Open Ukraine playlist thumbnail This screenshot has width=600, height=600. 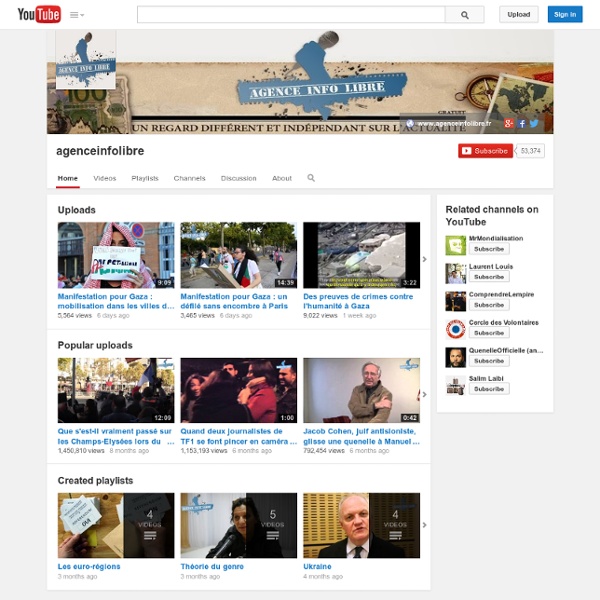[x=362, y=525]
